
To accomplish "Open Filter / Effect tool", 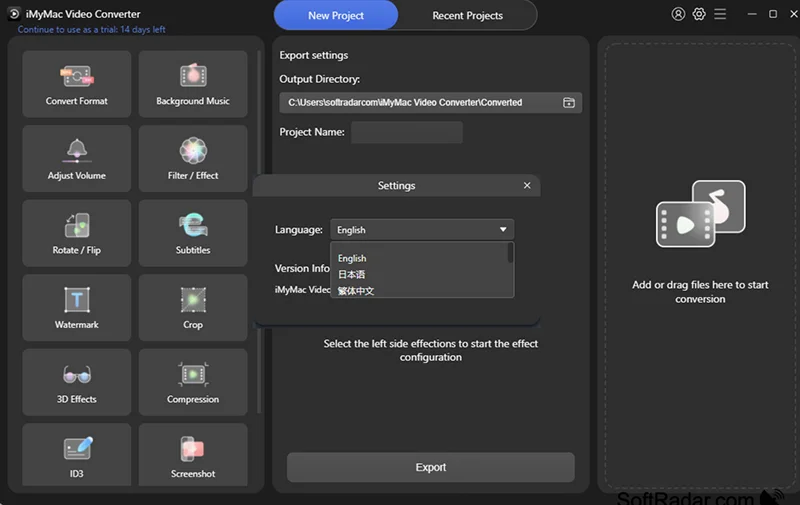I will pos(193,159).
